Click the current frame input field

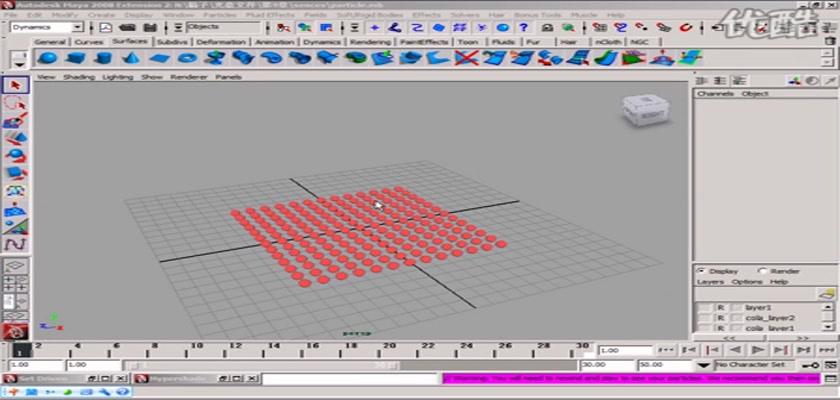click(x=611, y=351)
